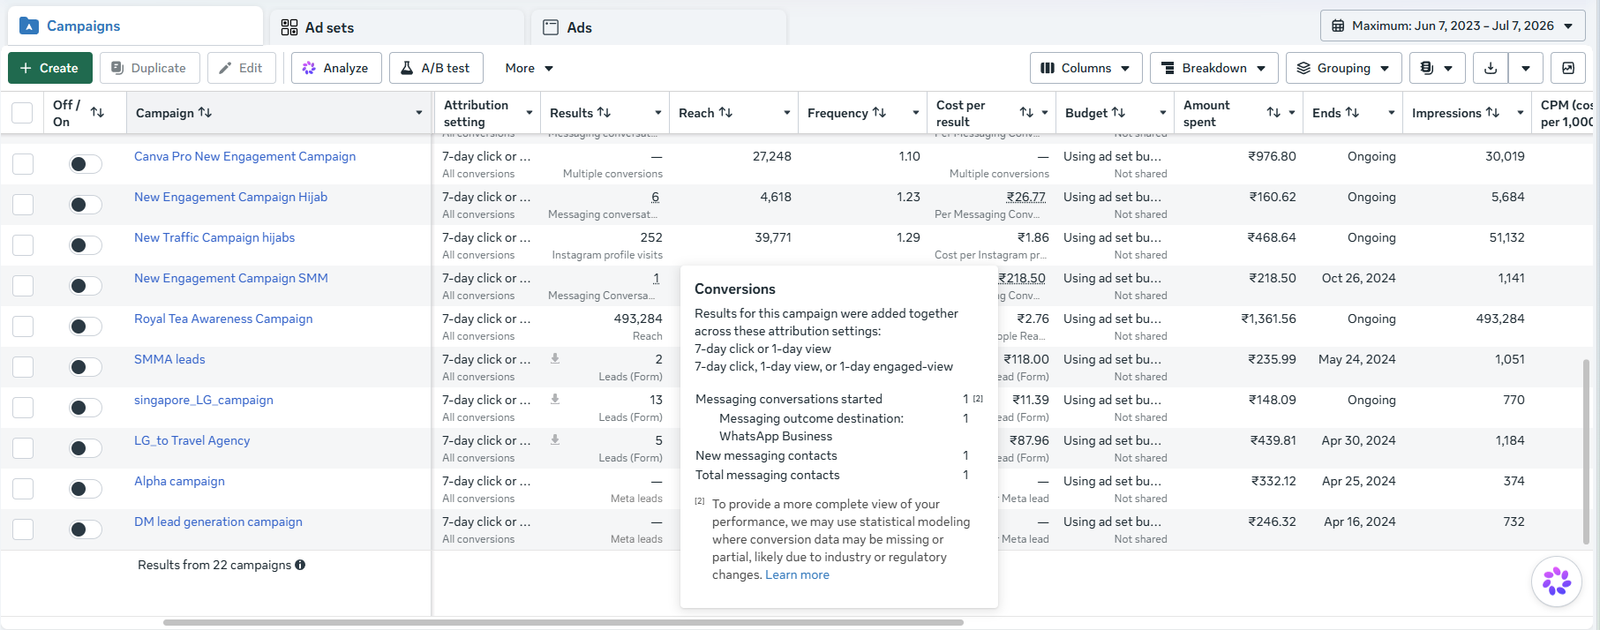
Task: Open the SMMA leads campaign link
Action: coord(169,359)
